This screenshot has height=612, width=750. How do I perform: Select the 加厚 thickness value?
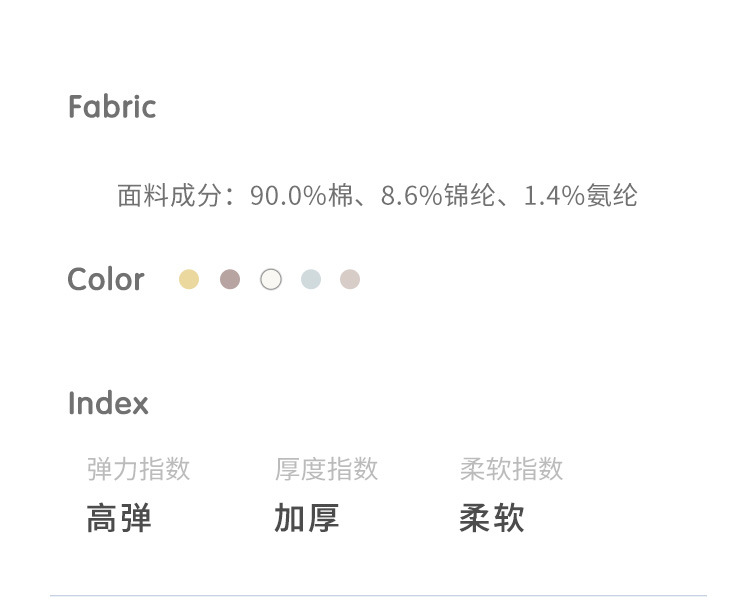(x=306, y=519)
